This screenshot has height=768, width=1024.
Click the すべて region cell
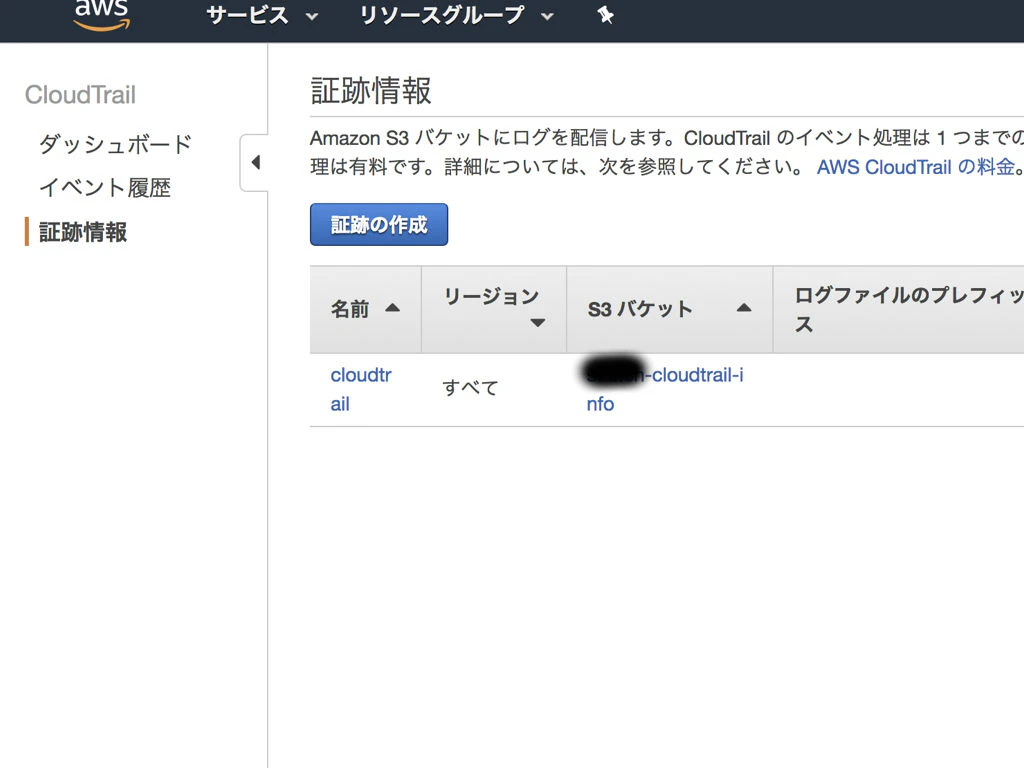click(x=470, y=388)
